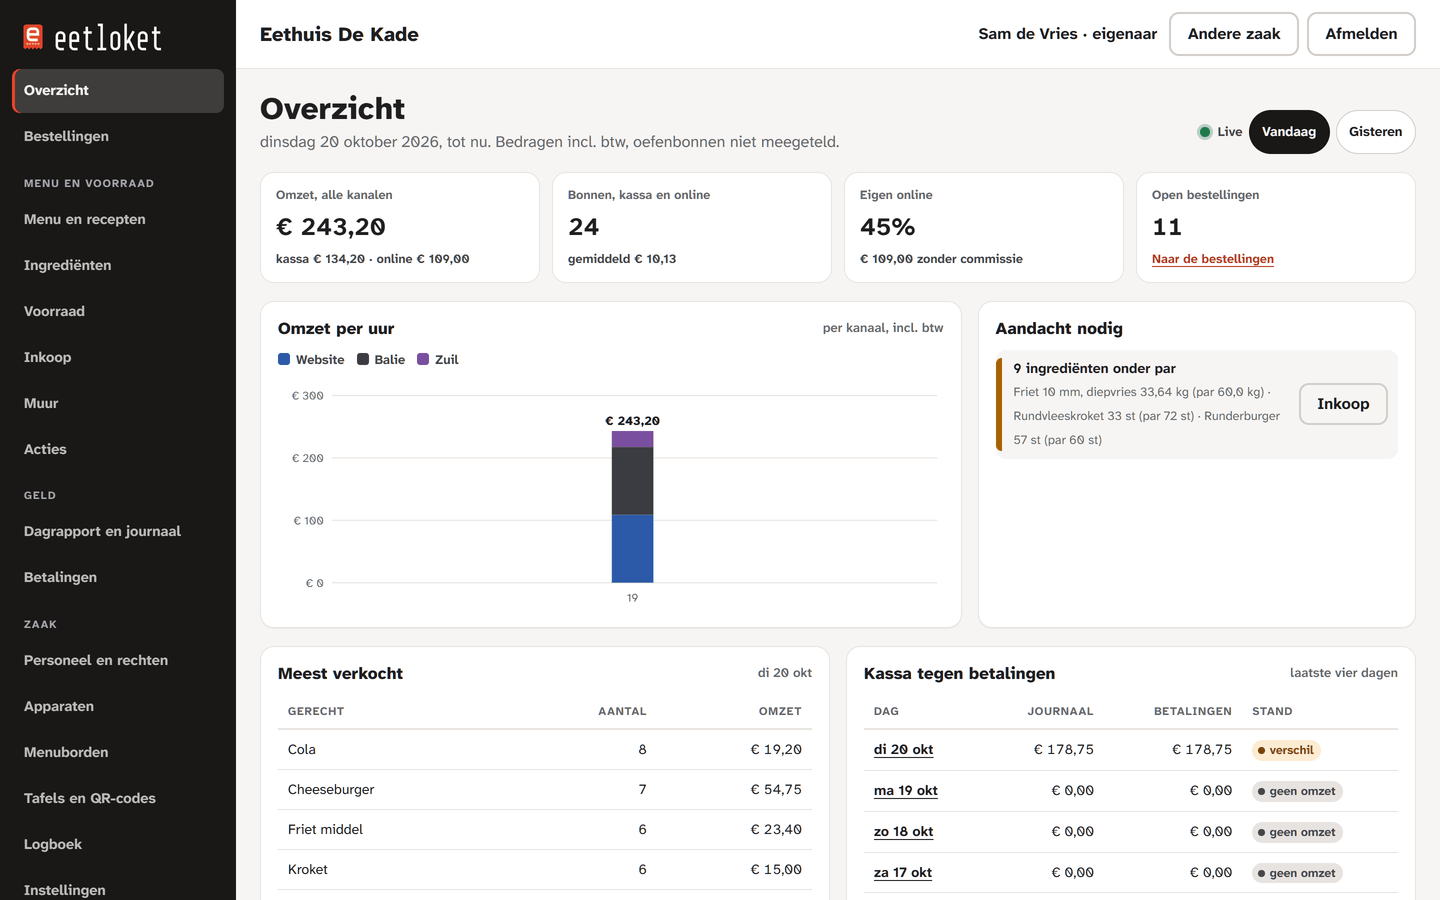1440x900 pixels.
Task: Open the Voorraad page
Action: tap(118, 312)
